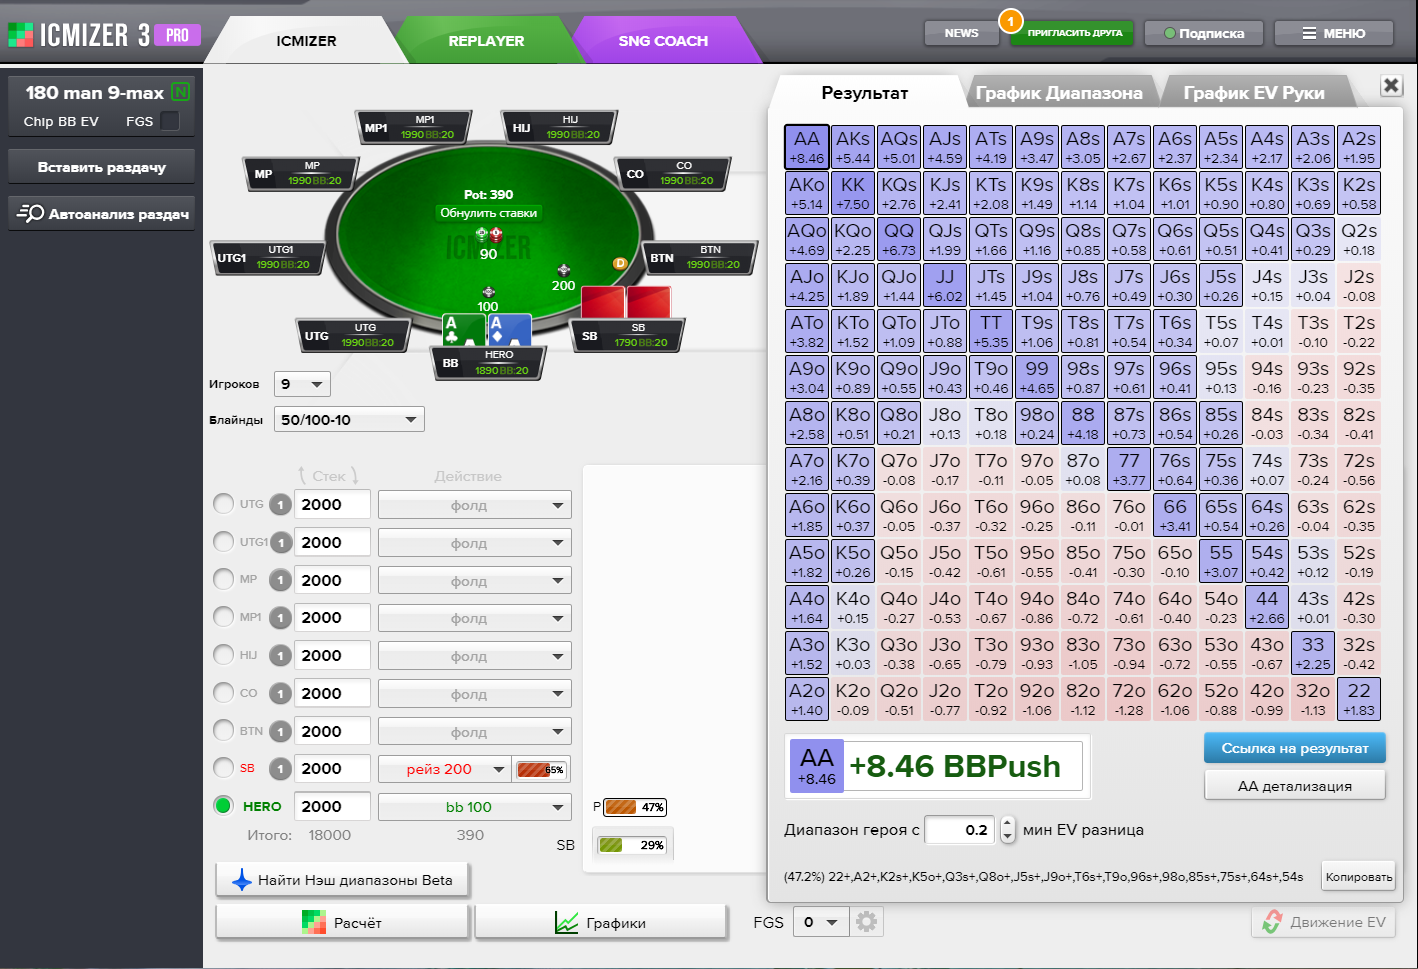Click the HERO stack input field
This screenshot has height=969, width=1418.
pyautogui.click(x=332, y=806)
